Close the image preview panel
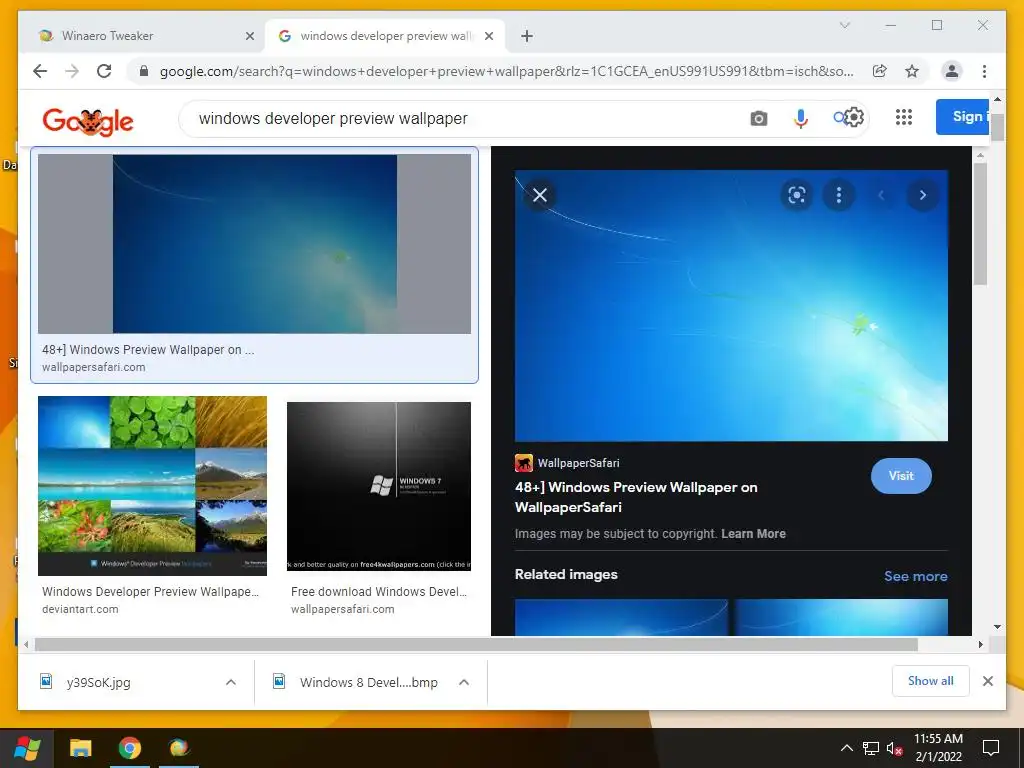The image size is (1024, 768). 539,195
